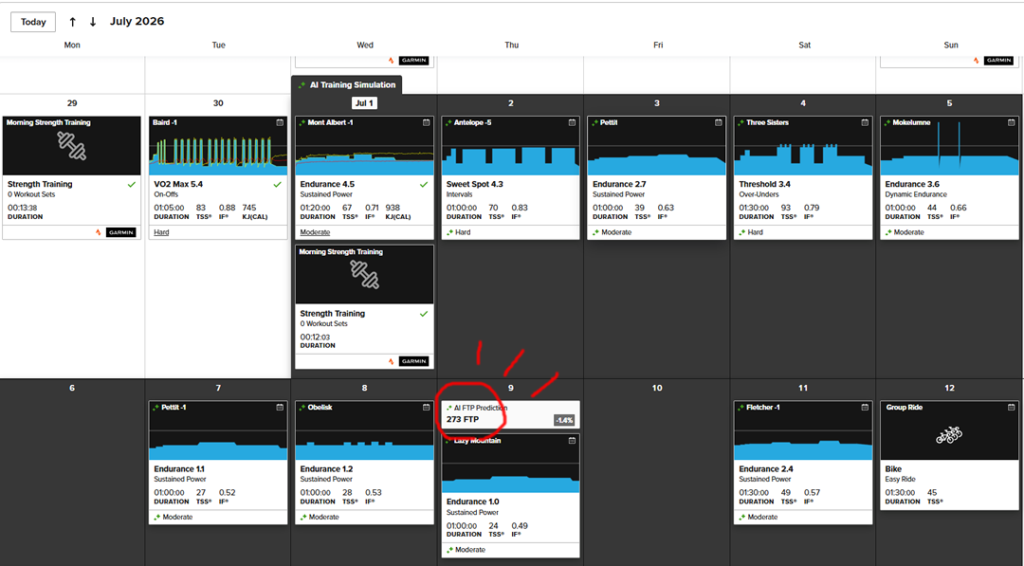Click Moderate label under Endurance 2.4

coord(762,517)
